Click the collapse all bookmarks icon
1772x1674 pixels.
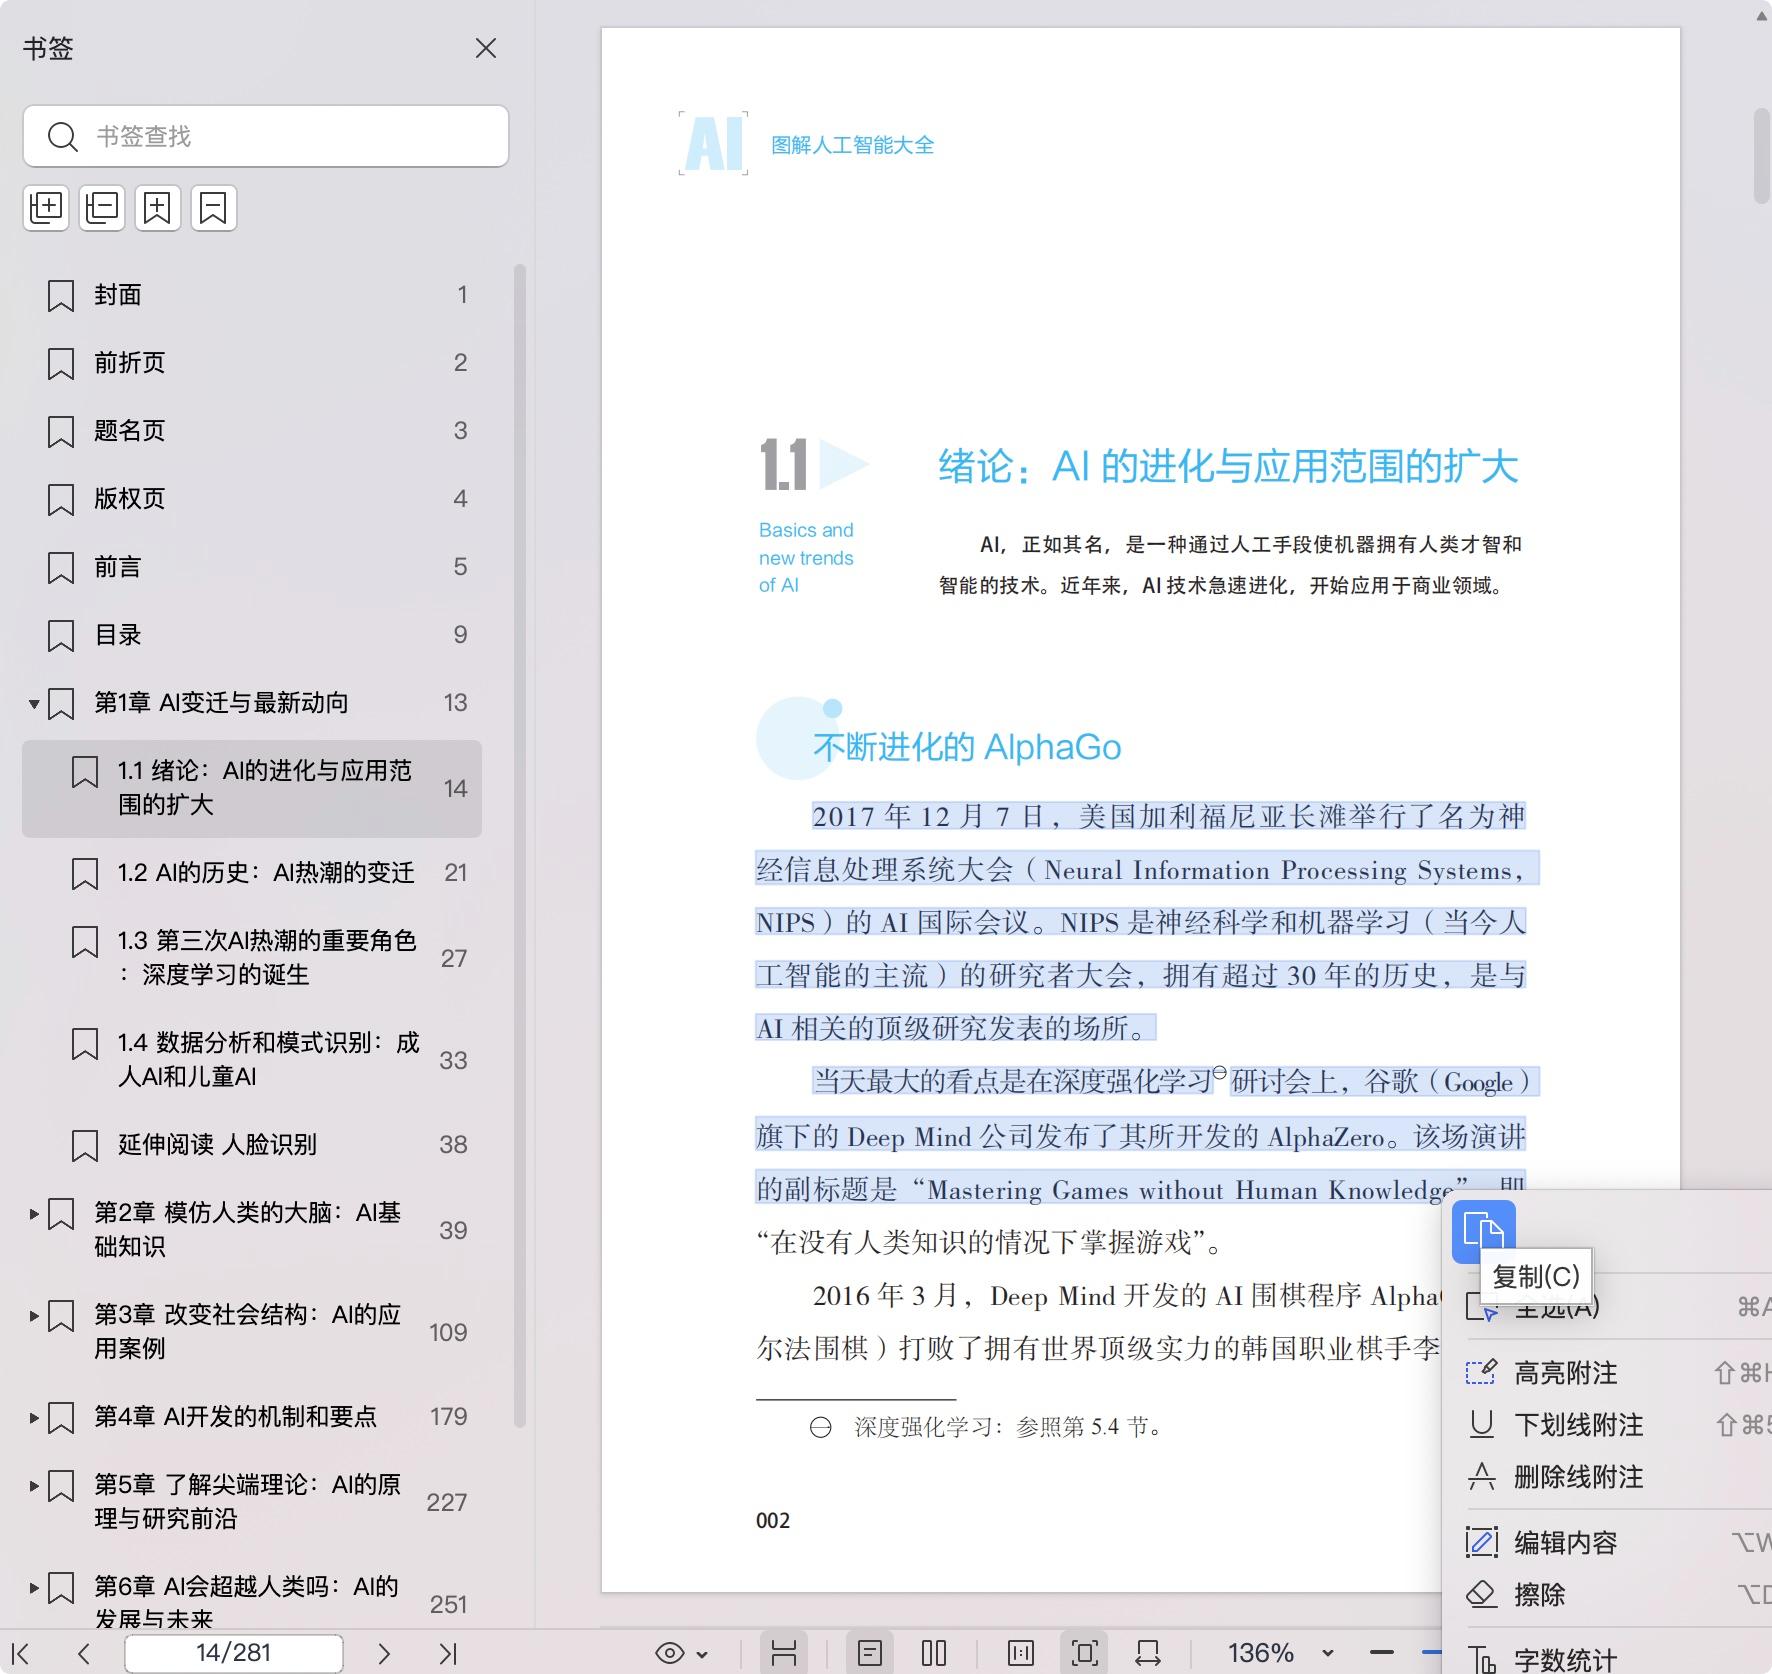coord(102,208)
